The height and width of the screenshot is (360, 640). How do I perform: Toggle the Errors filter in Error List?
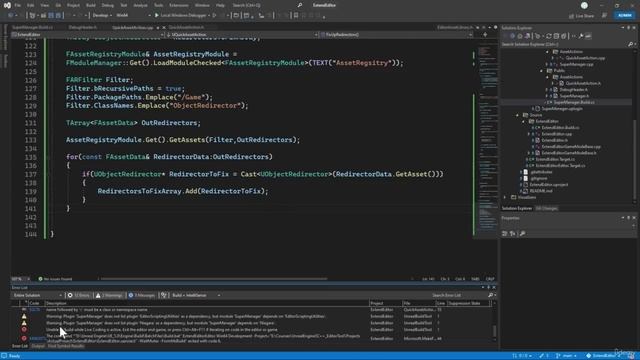click(x=78, y=295)
